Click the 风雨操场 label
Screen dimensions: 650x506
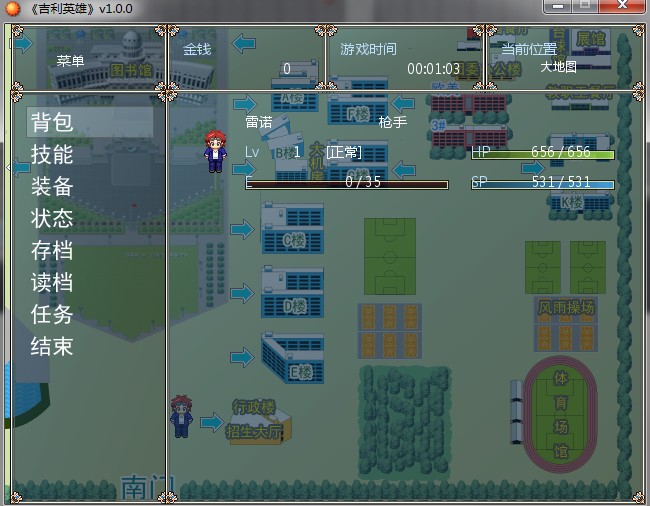[x=566, y=308]
